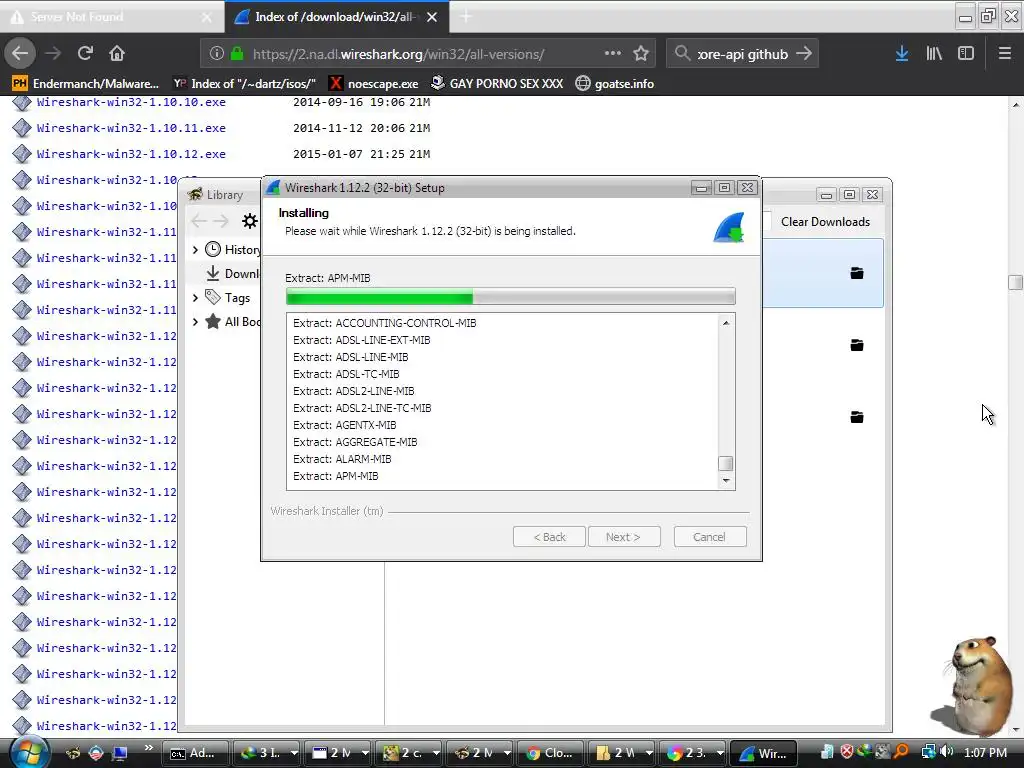1024x768 pixels.
Task: Switch to Wir.. Wireshark taskbar button
Action: click(763, 753)
